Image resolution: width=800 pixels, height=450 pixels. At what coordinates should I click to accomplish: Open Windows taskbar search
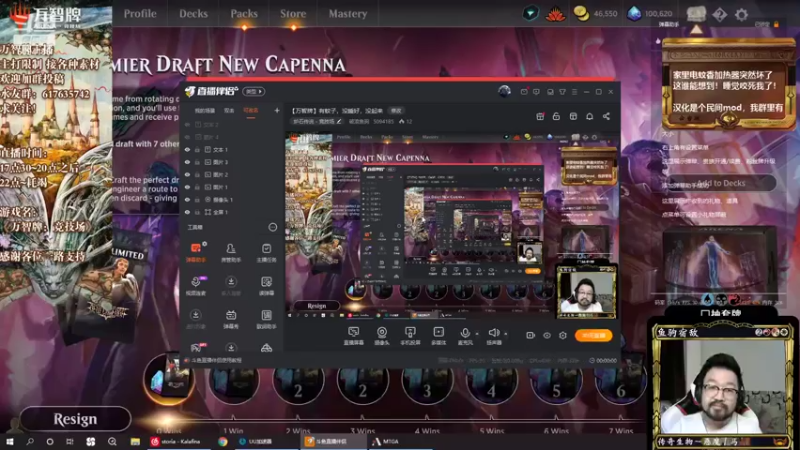click(x=30, y=441)
